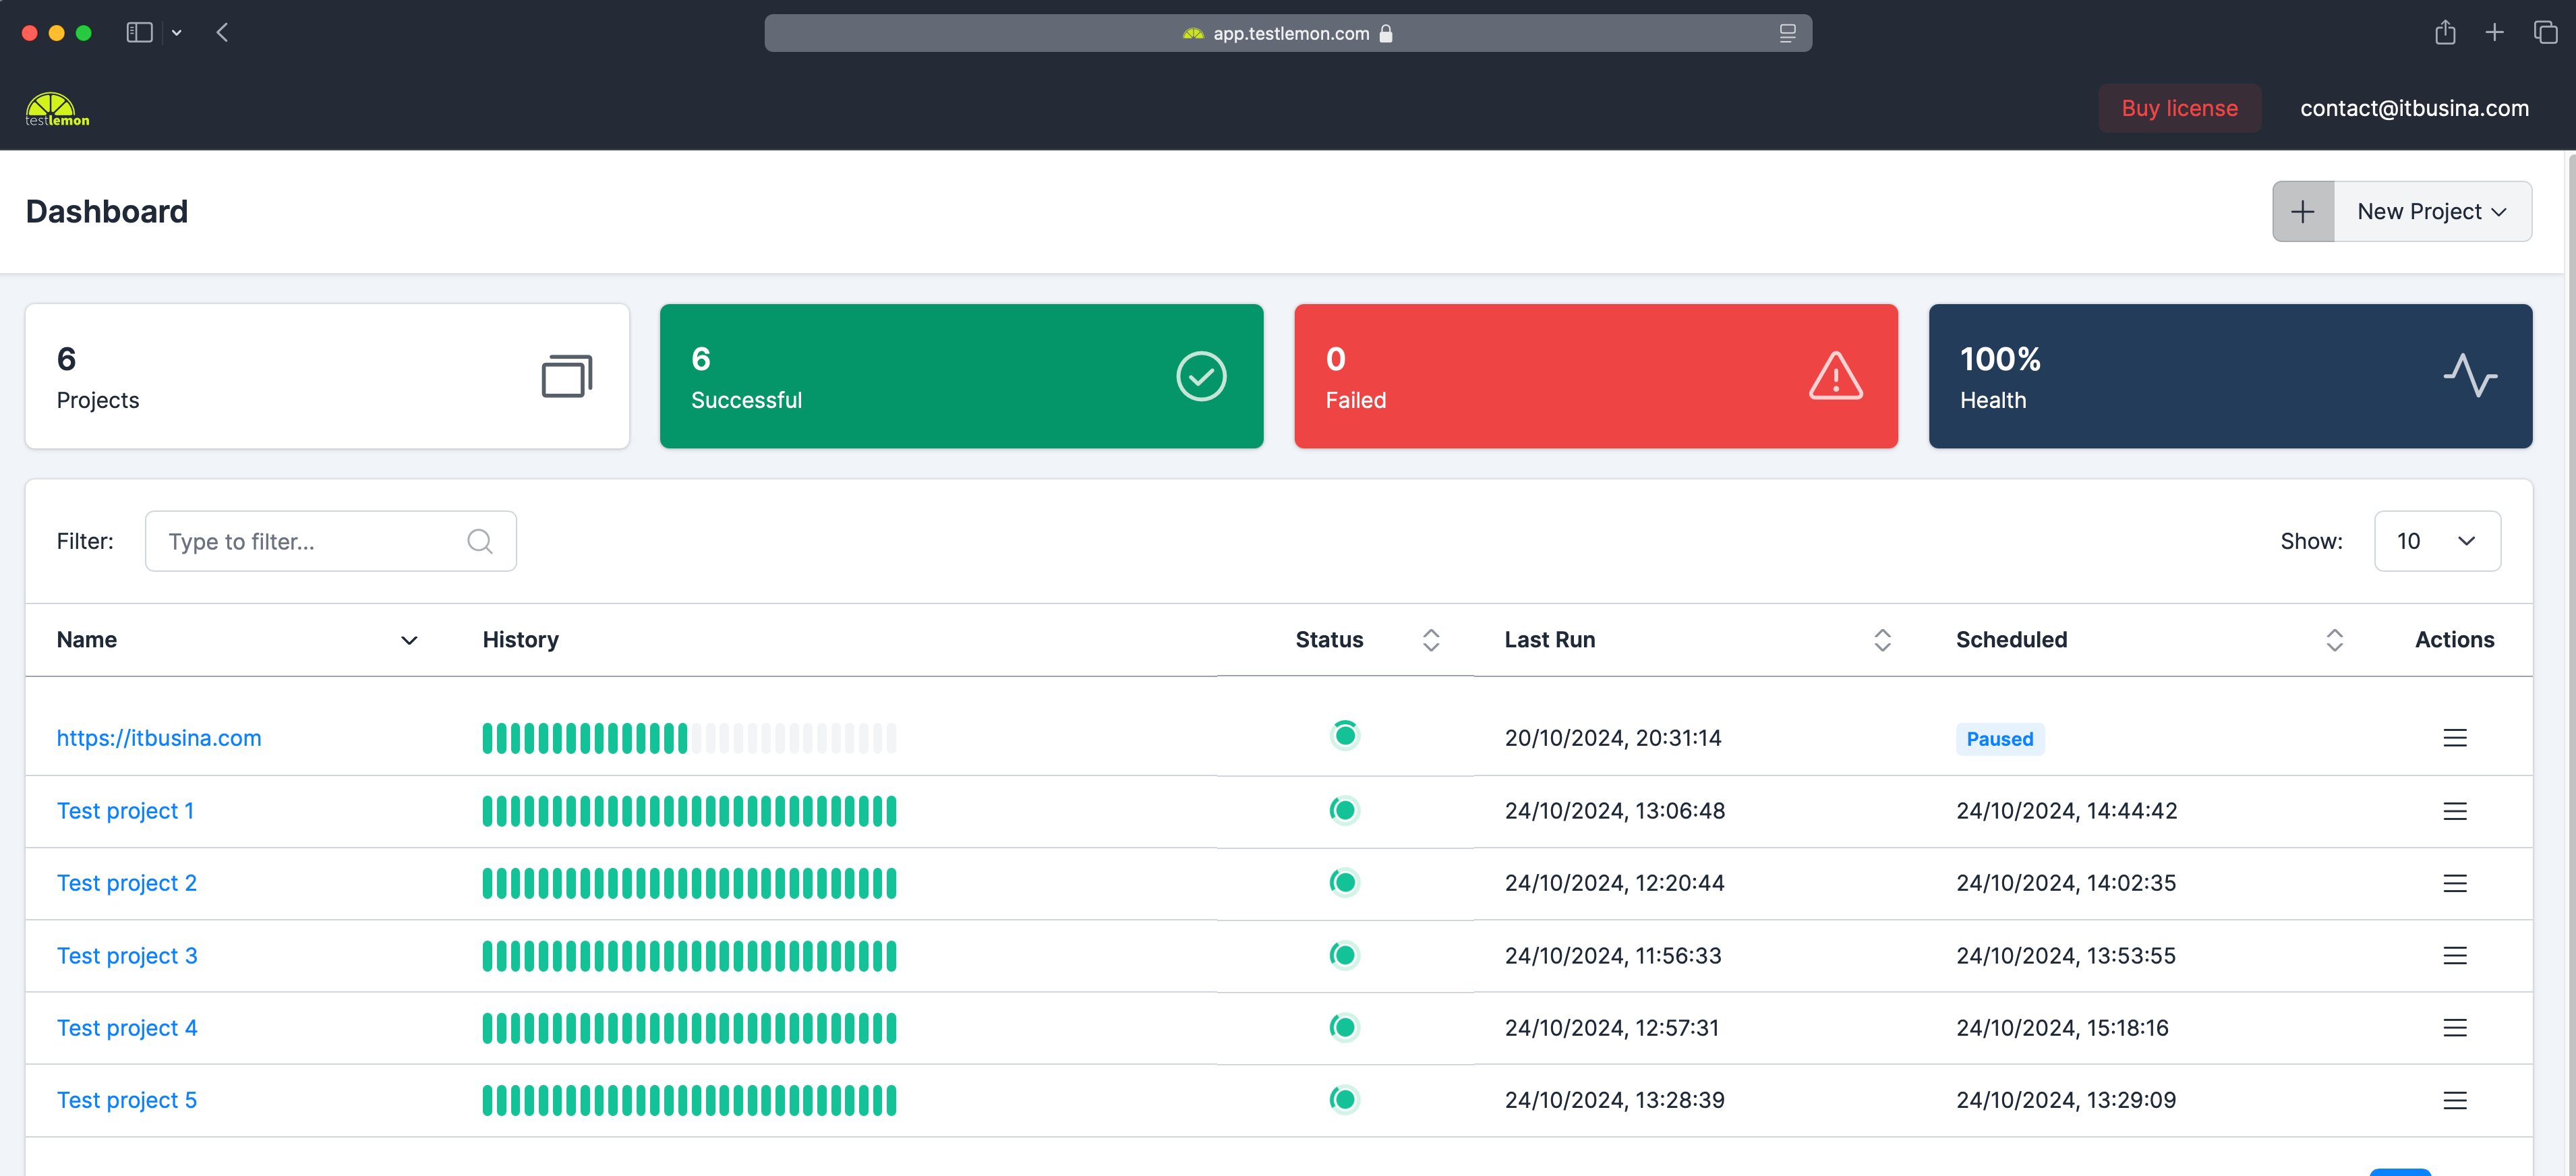Click the Successful checkmark circle icon

1200,377
